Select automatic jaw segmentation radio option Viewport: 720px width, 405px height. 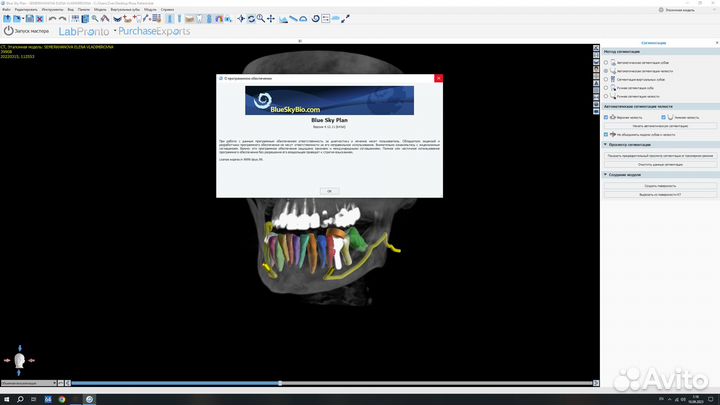(x=606, y=71)
